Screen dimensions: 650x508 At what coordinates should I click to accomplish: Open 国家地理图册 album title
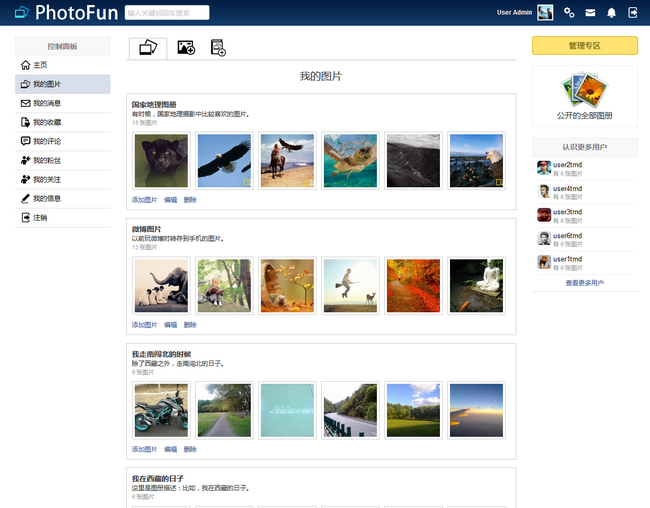pos(154,105)
